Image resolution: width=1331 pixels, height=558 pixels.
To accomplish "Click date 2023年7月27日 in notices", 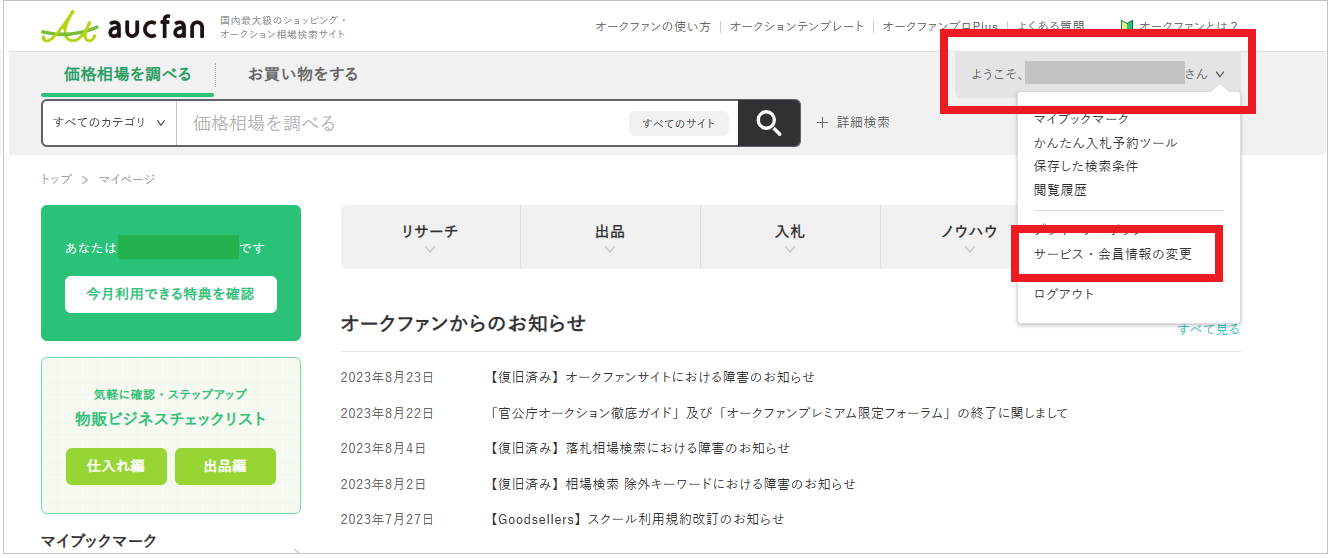I will [387, 519].
